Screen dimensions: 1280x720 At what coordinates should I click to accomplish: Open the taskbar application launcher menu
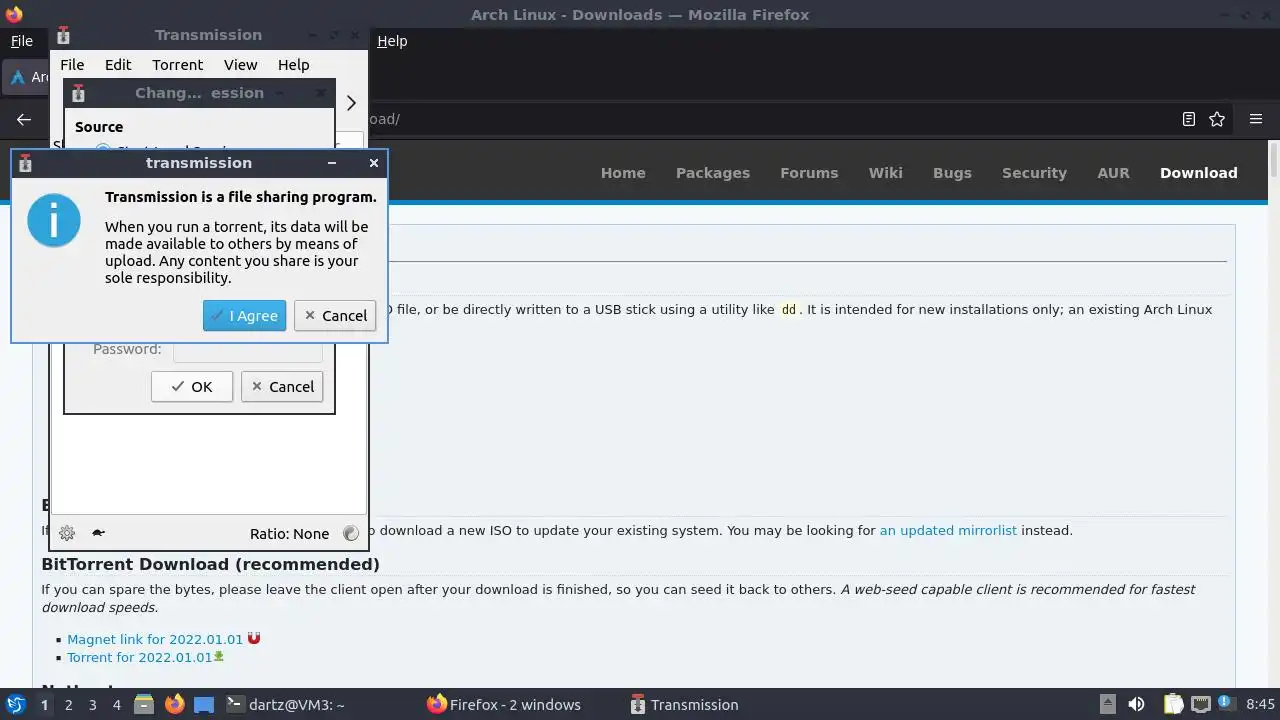point(16,705)
